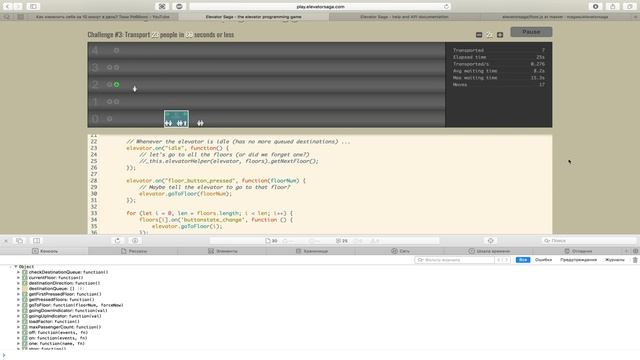
Task: Click Safari share icon
Action: (613, 7)
